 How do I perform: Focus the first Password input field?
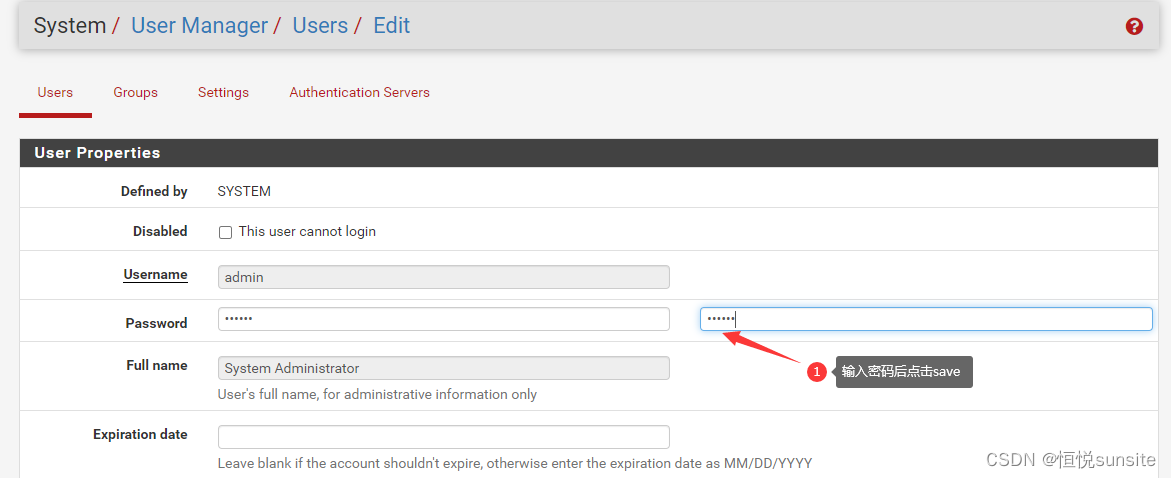(444, 319)
